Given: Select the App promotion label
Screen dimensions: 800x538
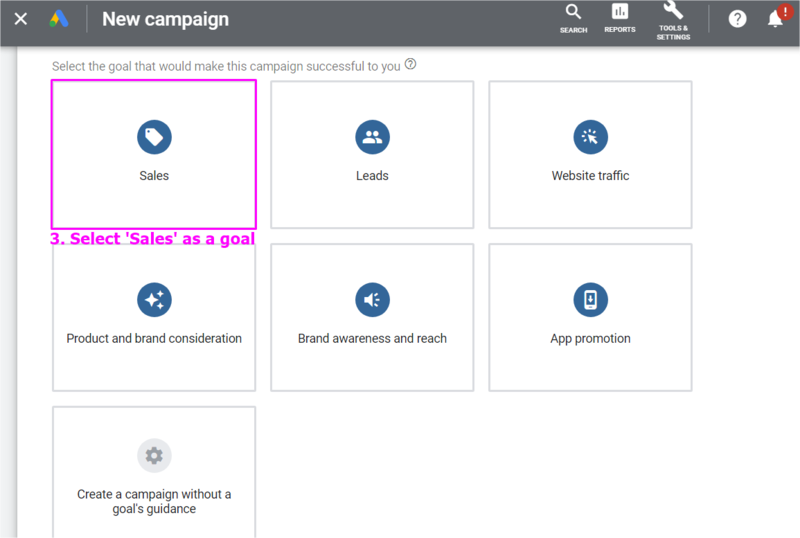Looking at the screenshot, I should click(x=590, y=339).
